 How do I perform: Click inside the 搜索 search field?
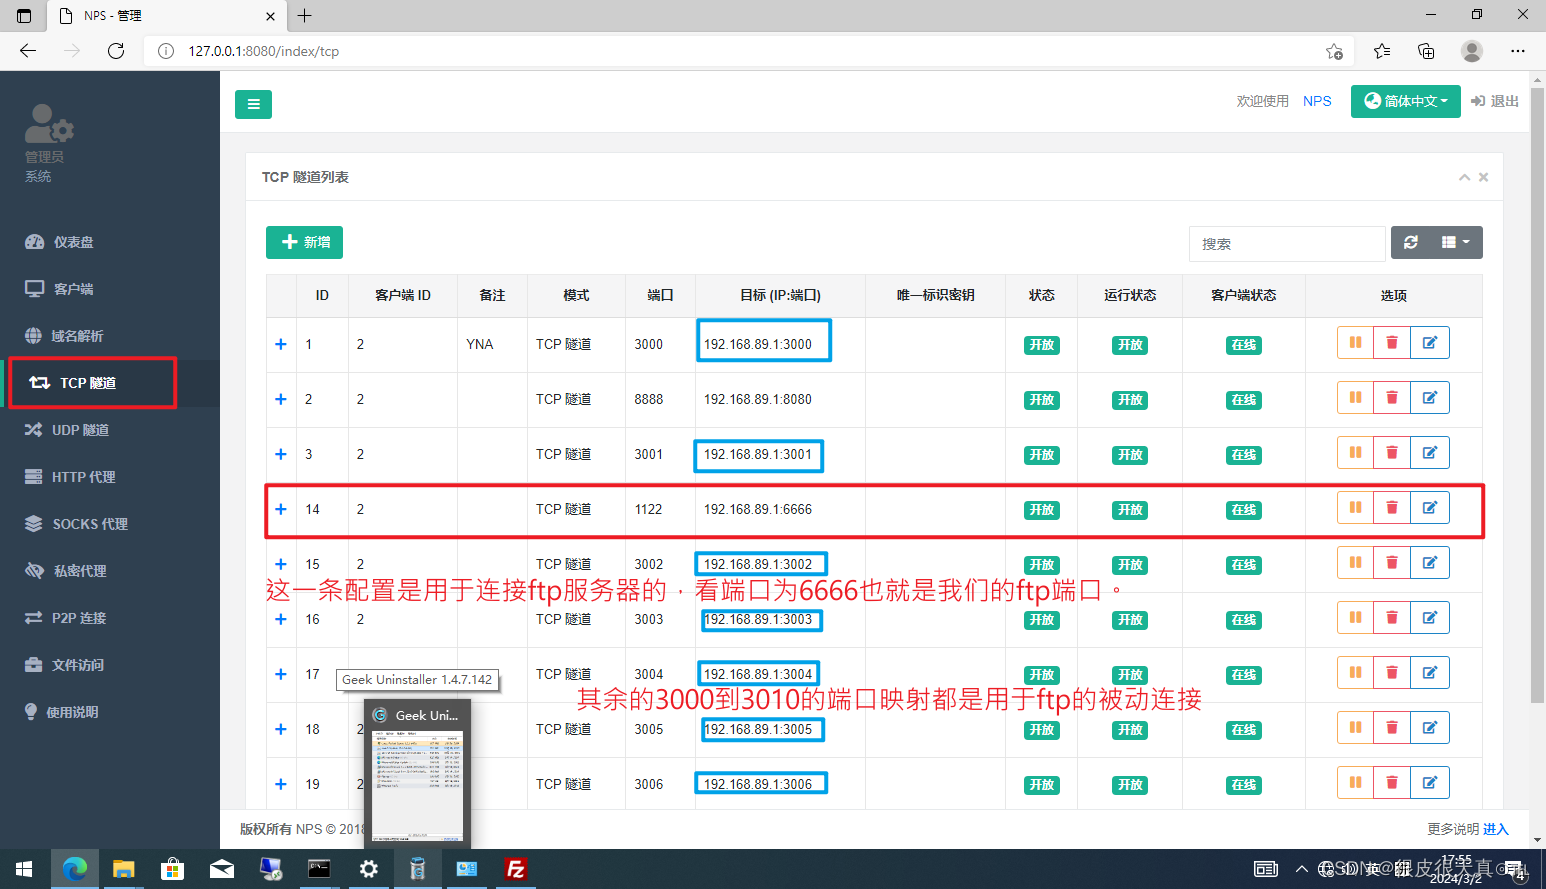pos(1287,243)
